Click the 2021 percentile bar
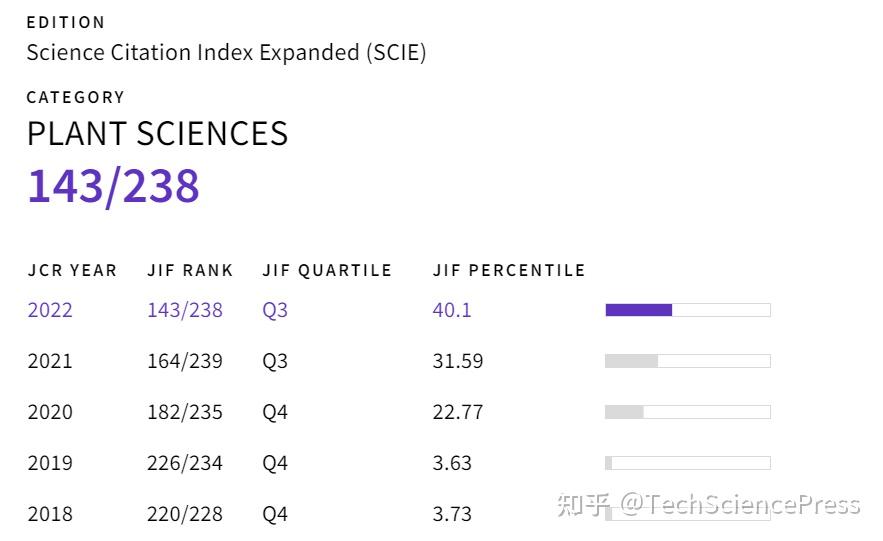The height and width of the screenshot is (541, 883). coord(687,361)
